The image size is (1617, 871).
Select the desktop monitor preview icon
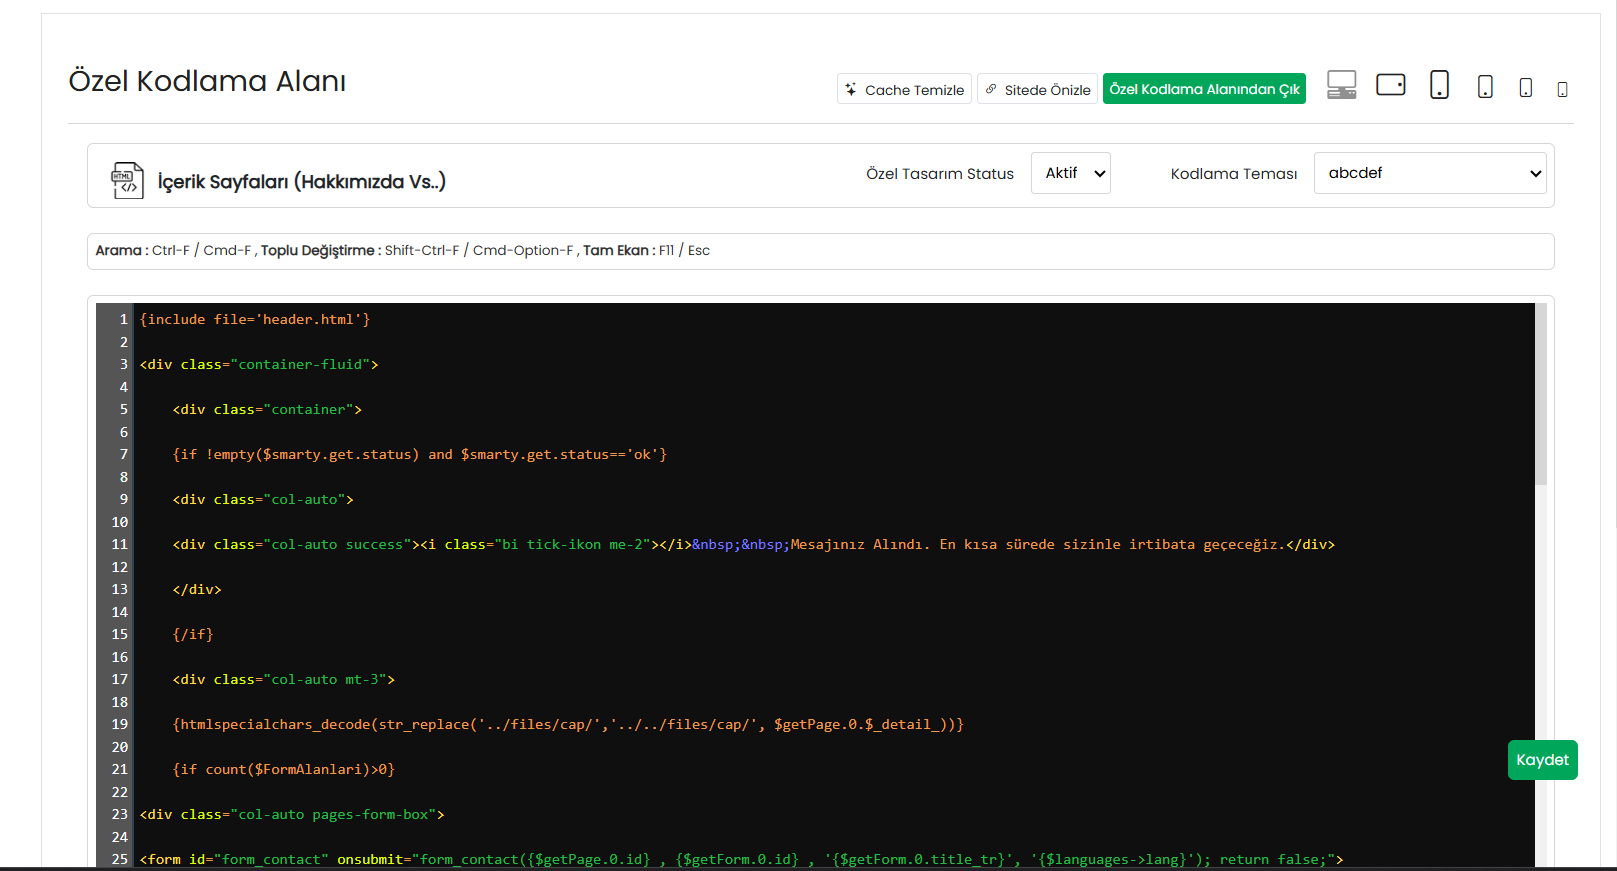click(1341, 85)
